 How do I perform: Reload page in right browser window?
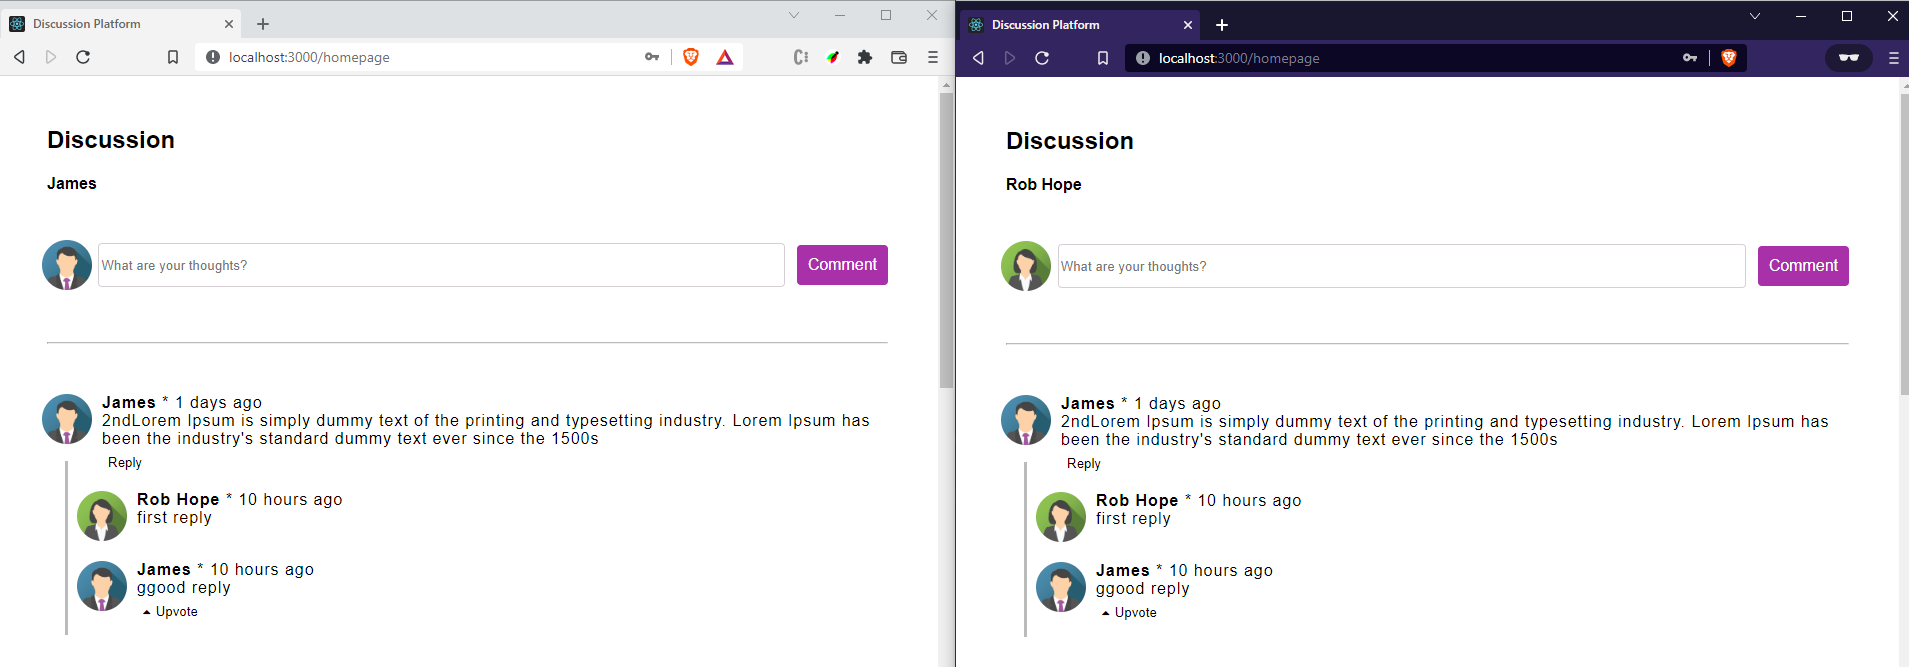click(1042, 58)
